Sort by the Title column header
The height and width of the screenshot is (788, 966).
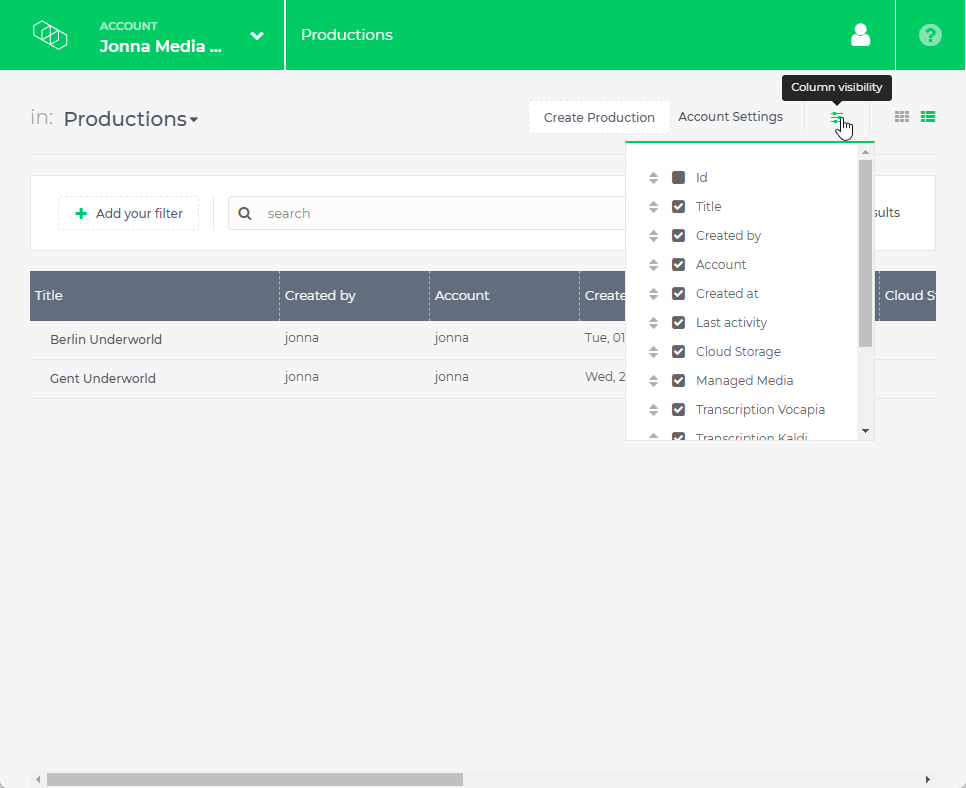154,296
